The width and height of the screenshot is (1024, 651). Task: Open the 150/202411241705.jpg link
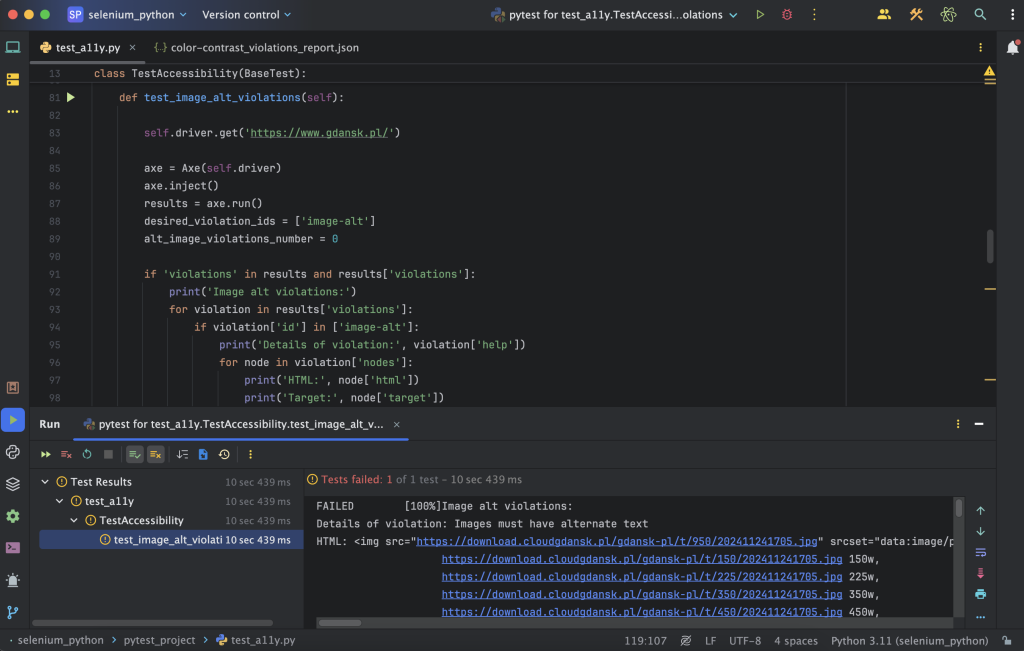(642, 559)
